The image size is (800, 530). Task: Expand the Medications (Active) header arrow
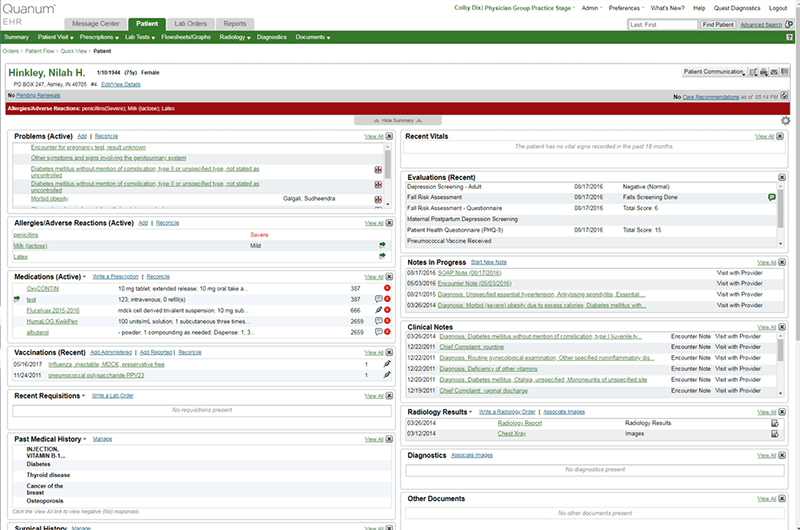(85, 277)
